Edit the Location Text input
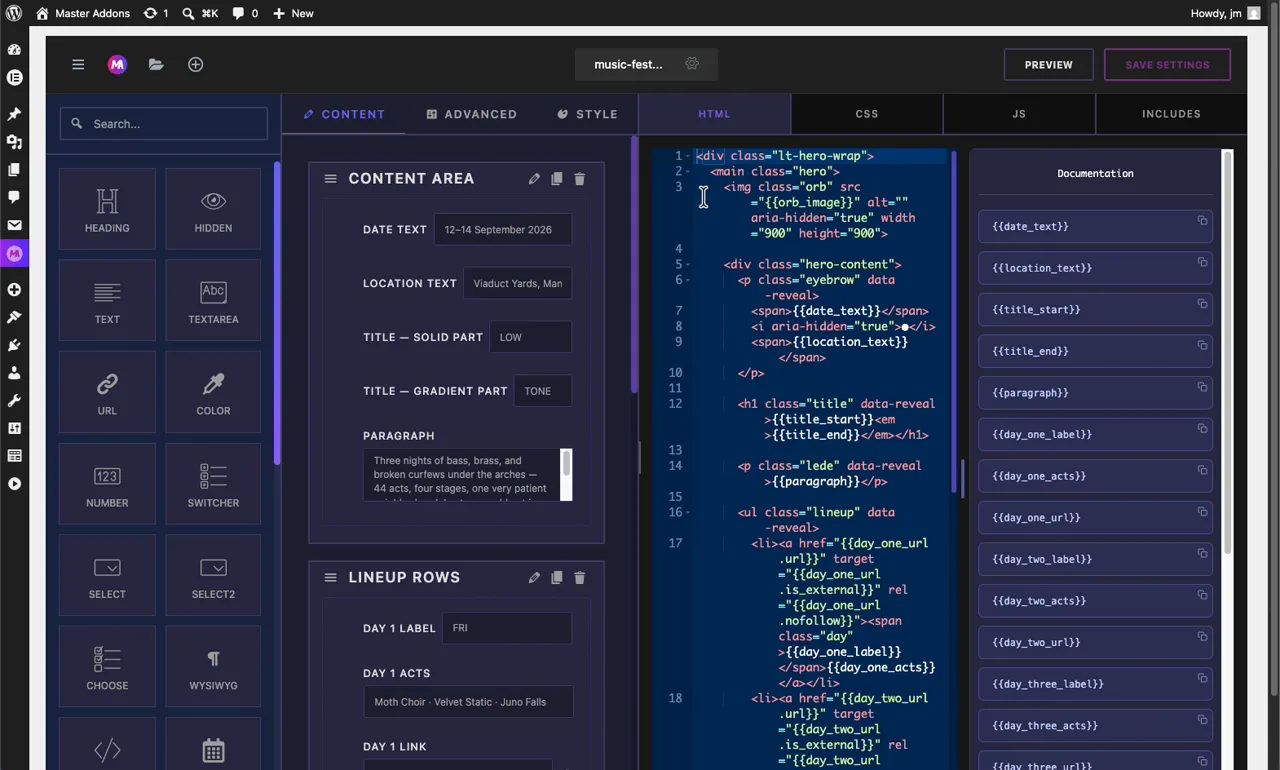The width and height of the screenshot is (1280, 770). 517,284
